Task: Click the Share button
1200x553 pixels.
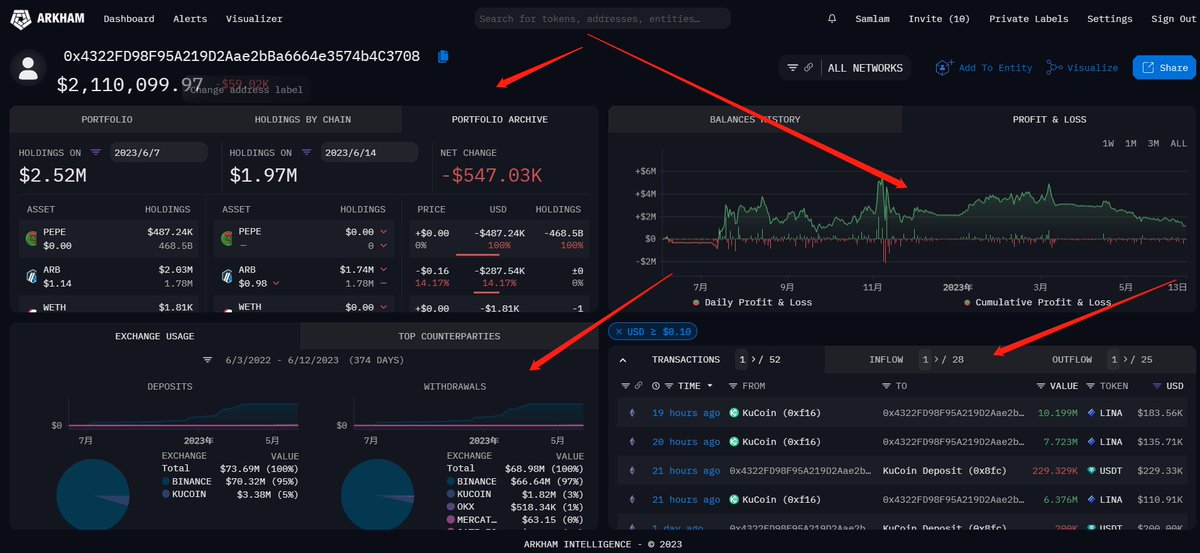Action: 1164,67
